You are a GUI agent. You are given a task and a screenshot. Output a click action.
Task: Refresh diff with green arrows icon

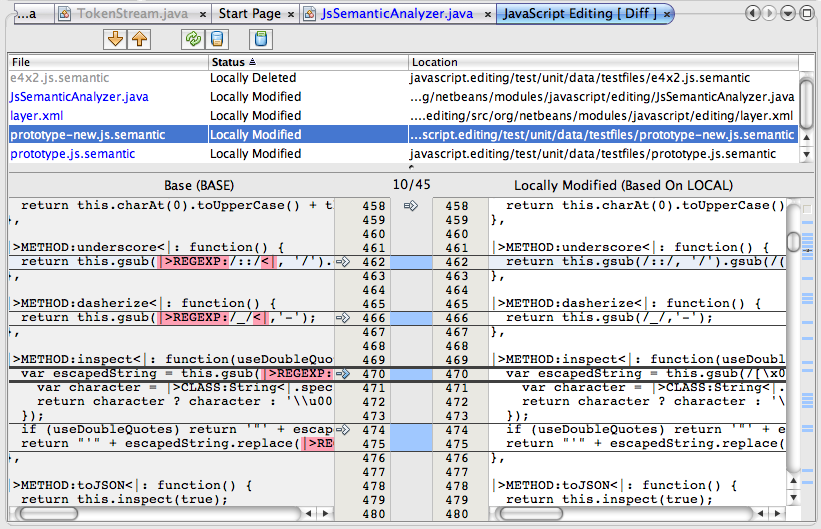[x=193, y=39]
